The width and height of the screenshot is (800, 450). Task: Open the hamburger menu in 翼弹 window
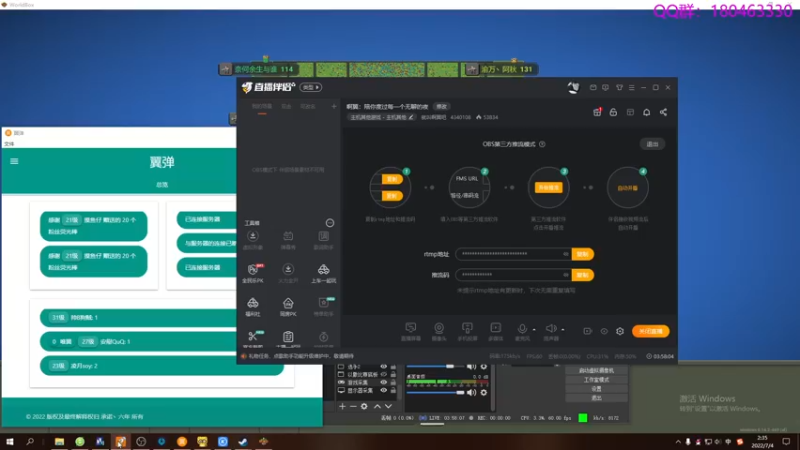pos(14,161)
